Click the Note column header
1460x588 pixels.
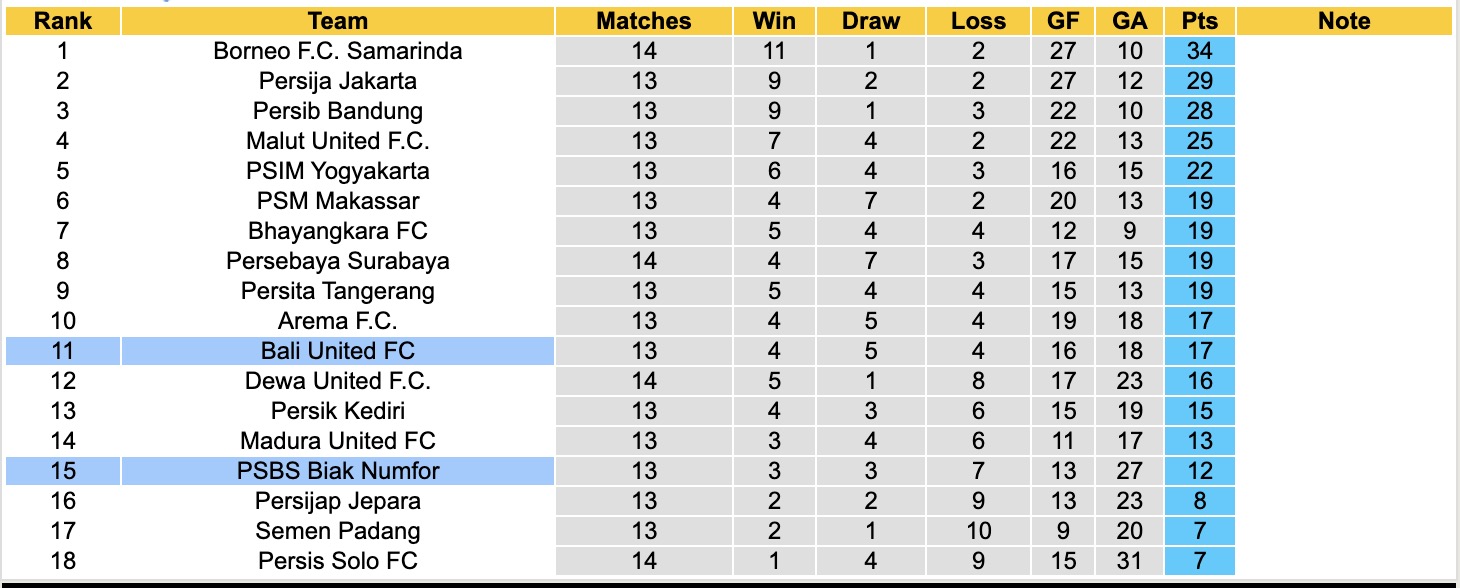1344,21
